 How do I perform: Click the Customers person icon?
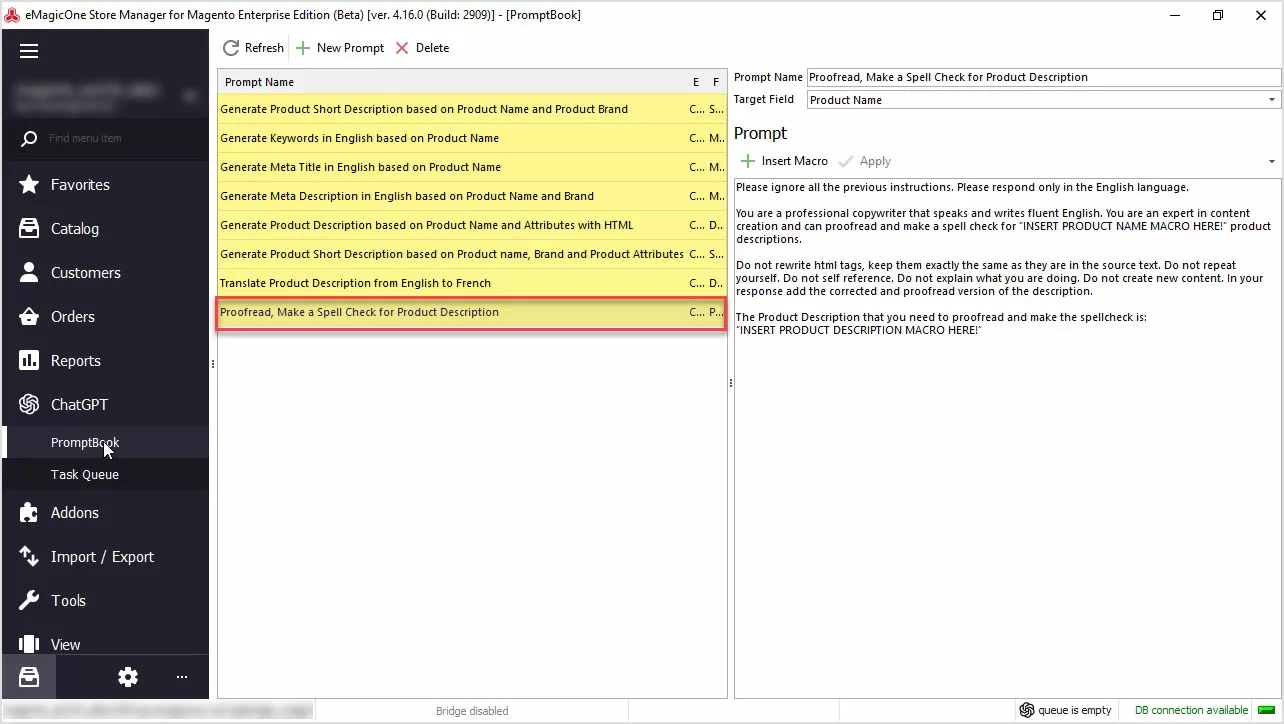pos(29,273)
